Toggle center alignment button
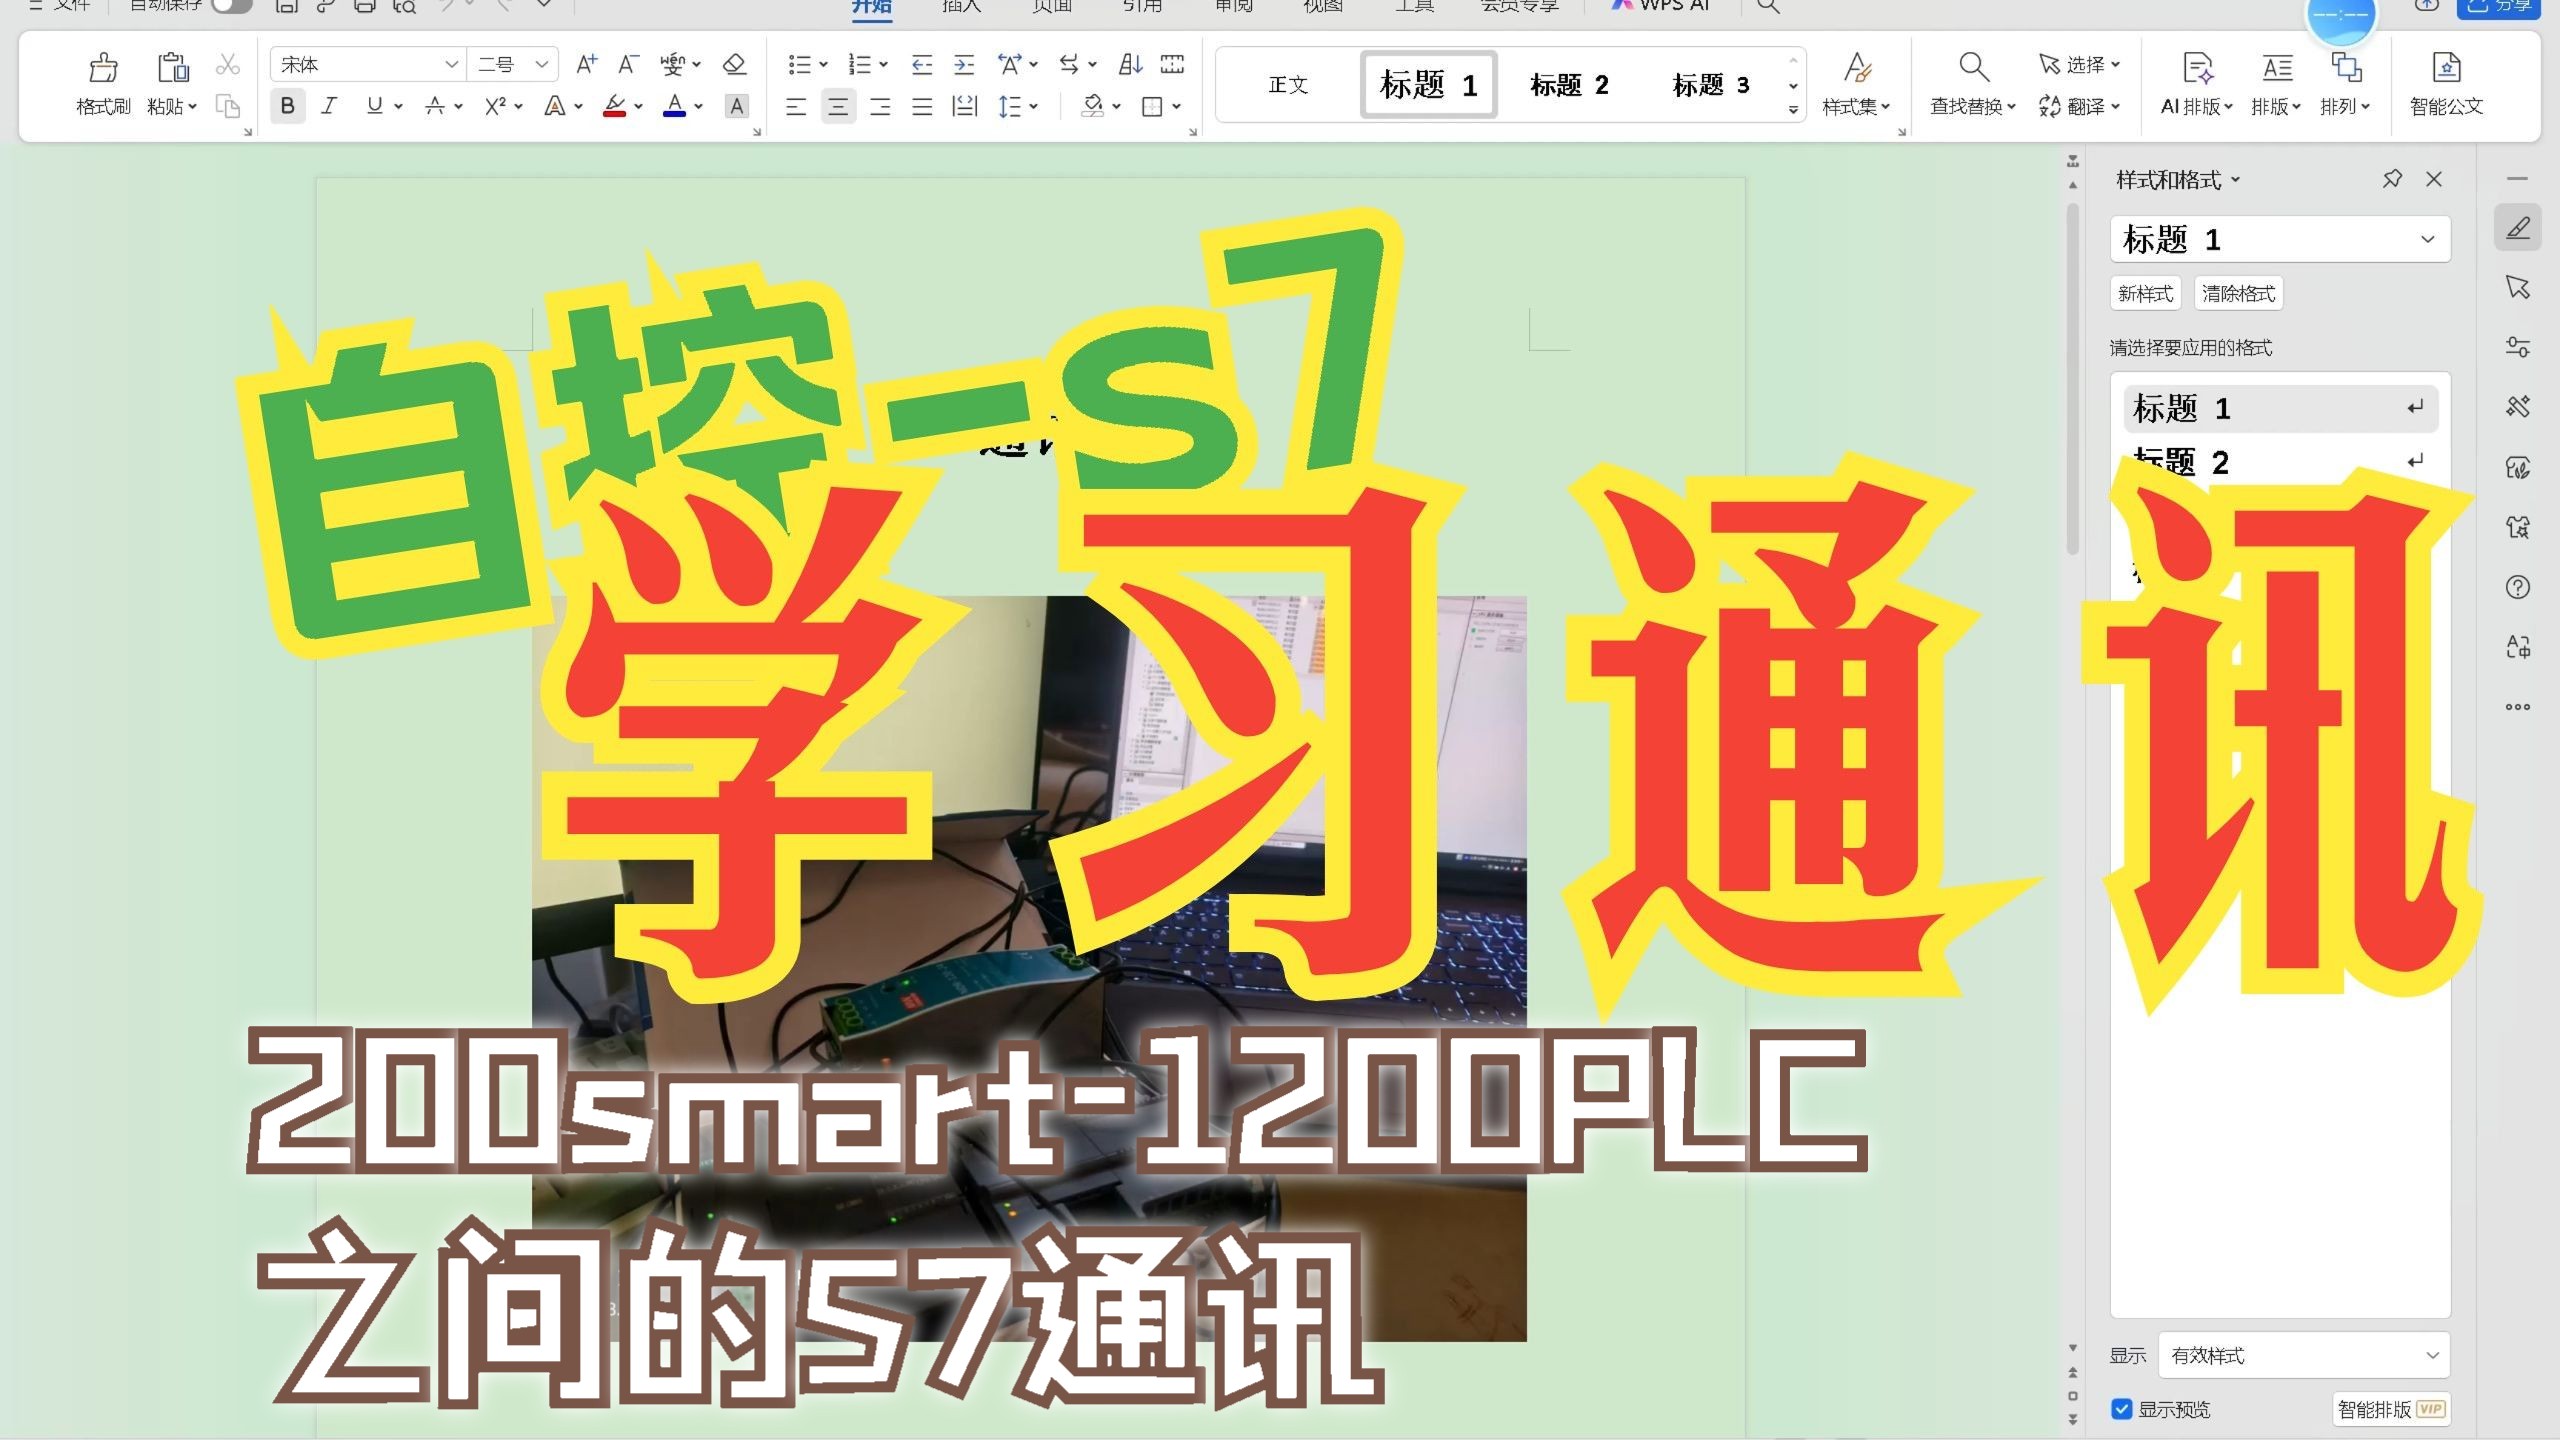This screenshot has height=1440, width=2560. pyautogui.click(x=838, y=106)
